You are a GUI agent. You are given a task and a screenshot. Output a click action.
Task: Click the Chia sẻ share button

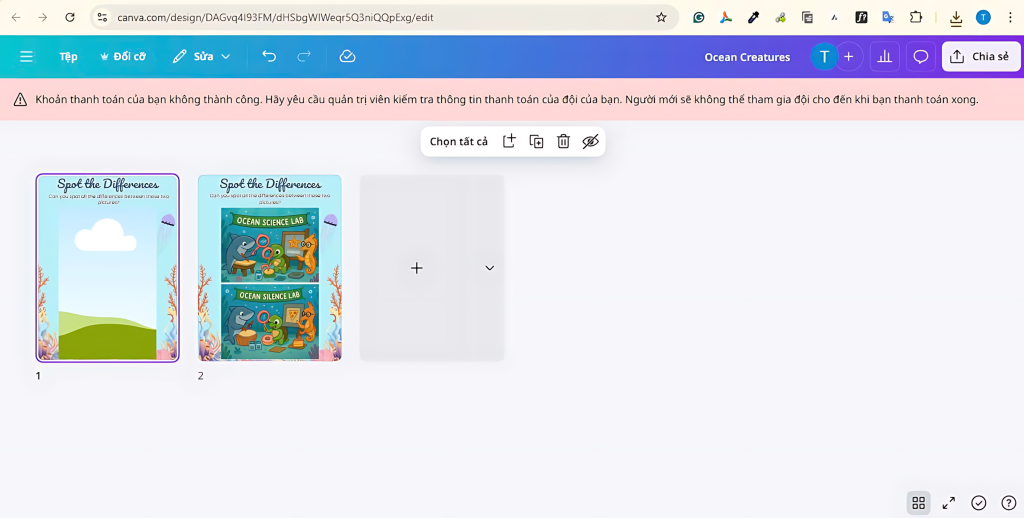click(980, 57)
